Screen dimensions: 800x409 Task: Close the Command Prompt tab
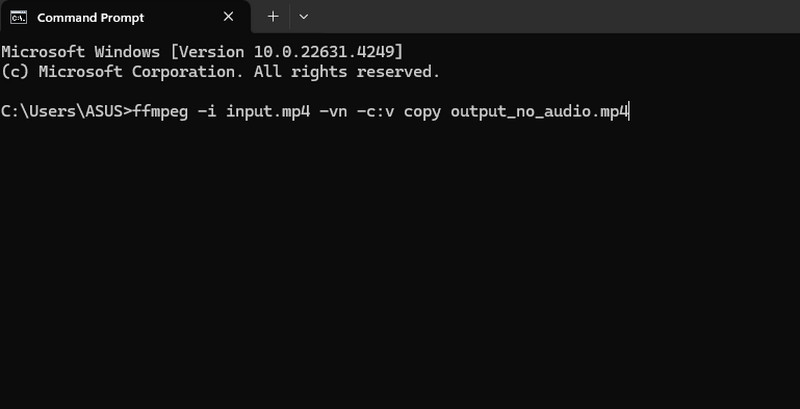[x=229, y=17]
